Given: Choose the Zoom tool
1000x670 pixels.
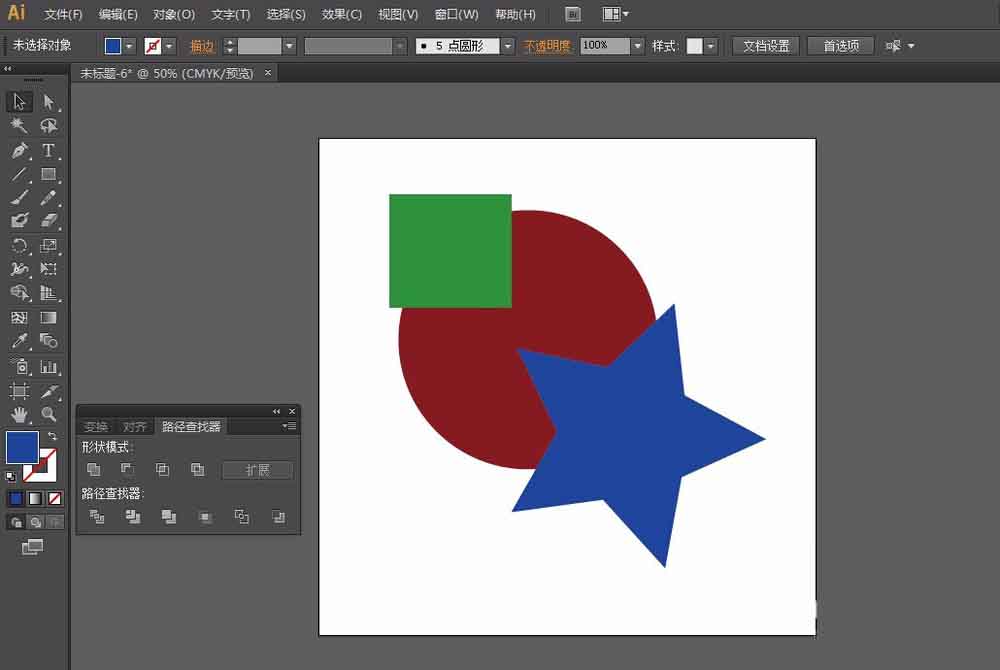Looking at the screenshot, I should pyautogui.click(x=48, y=414).
